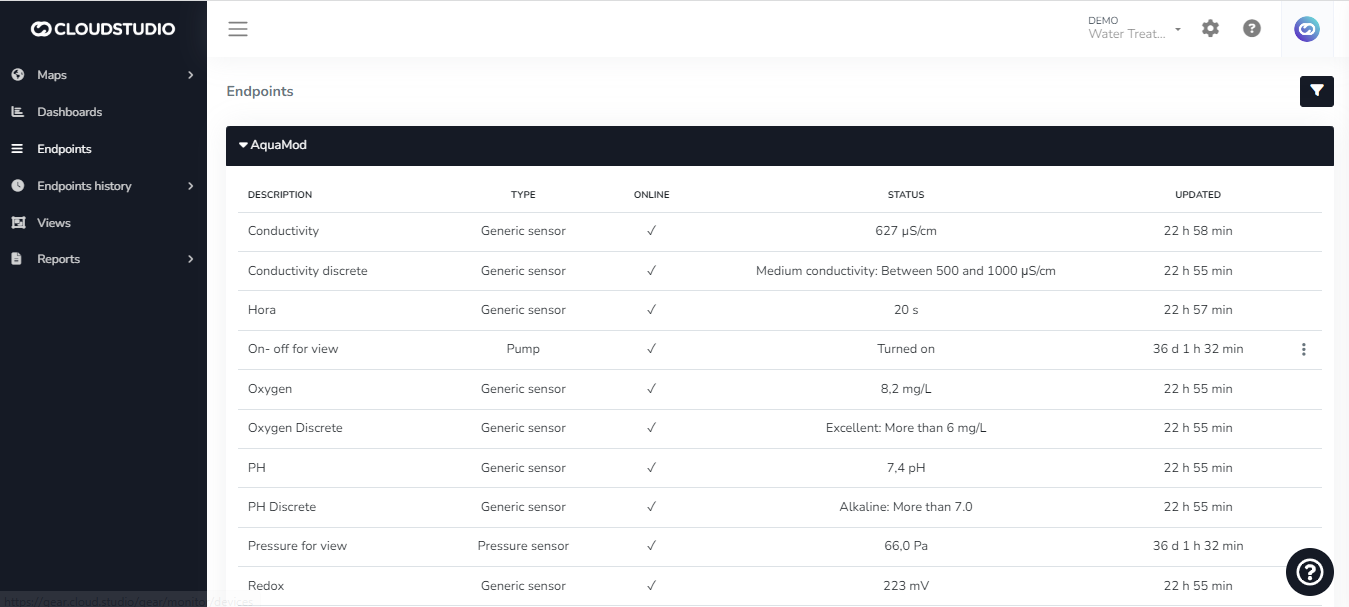Image resolution: width=1349 pixels, height=607 pixels.
Task: Select the Dashboards sidebar icon
Action: (16, 111)
